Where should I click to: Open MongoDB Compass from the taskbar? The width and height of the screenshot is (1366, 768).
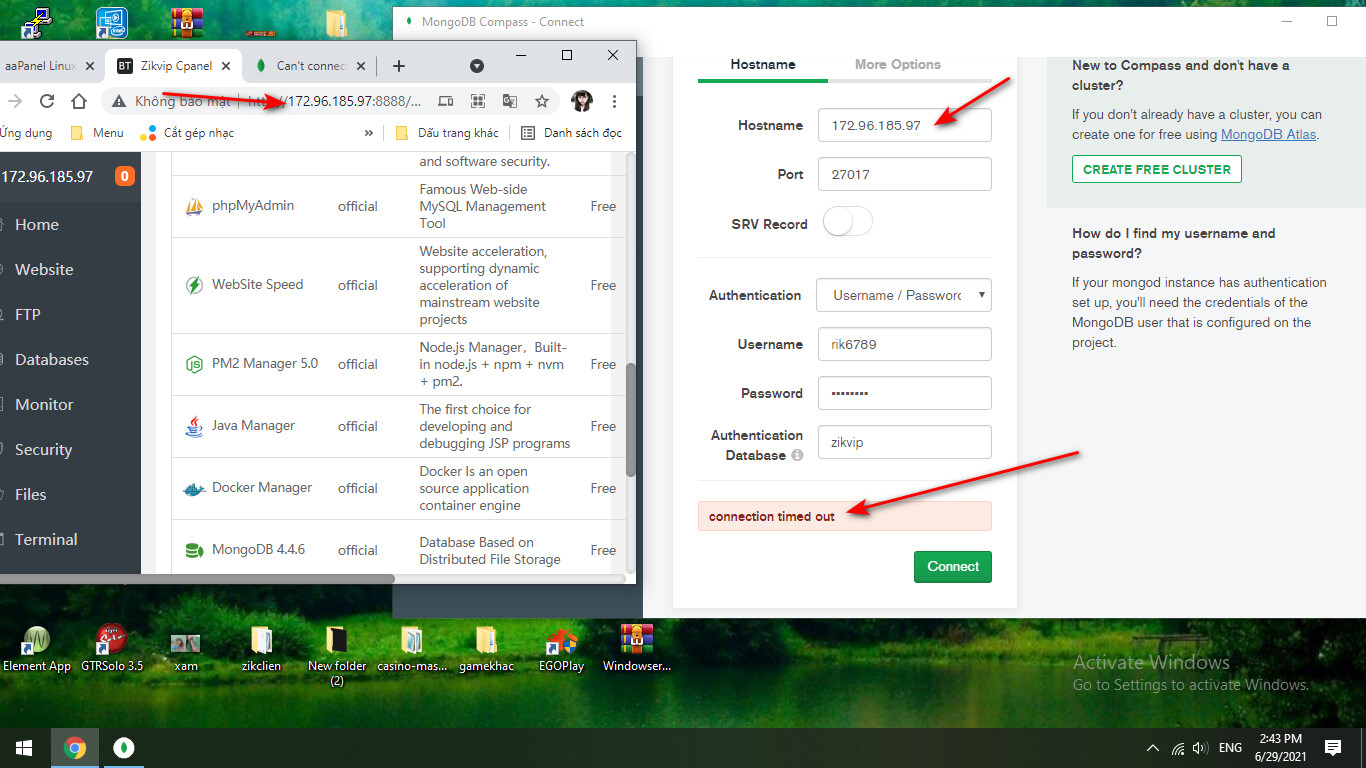[124, 747]
